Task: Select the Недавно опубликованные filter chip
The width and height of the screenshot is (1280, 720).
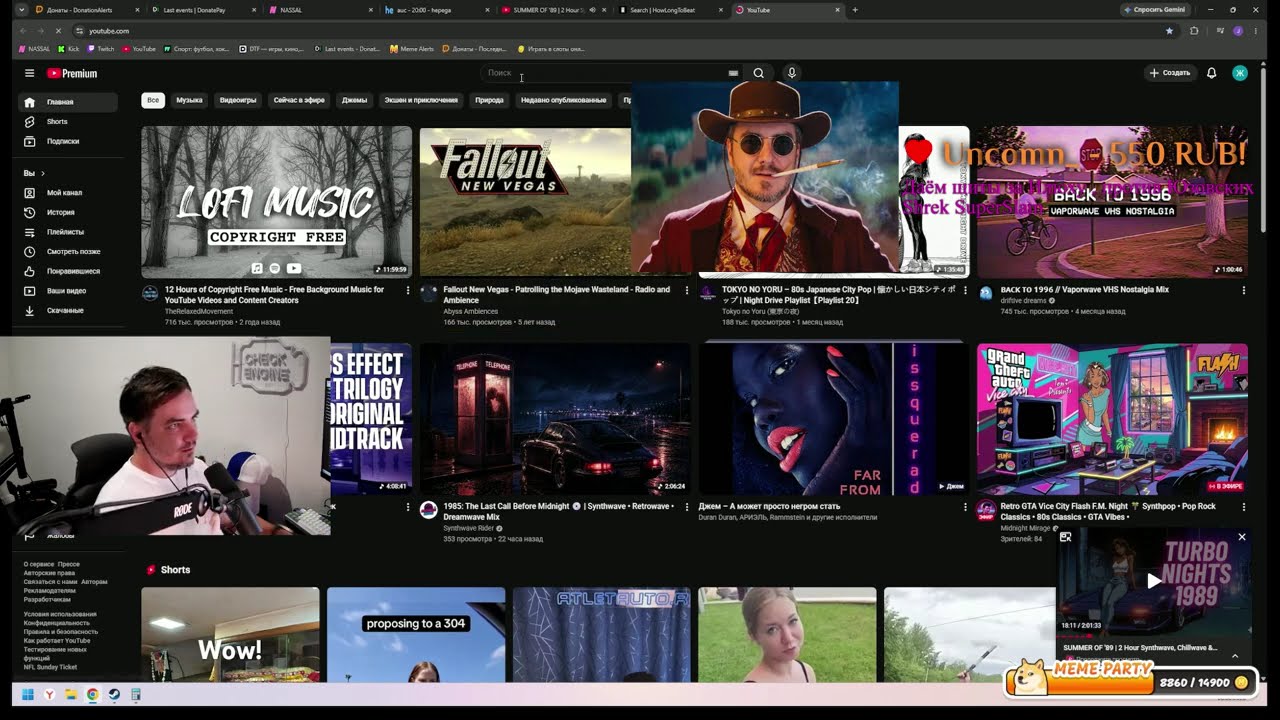Action: pyautogui.click(x=563, y=100)
